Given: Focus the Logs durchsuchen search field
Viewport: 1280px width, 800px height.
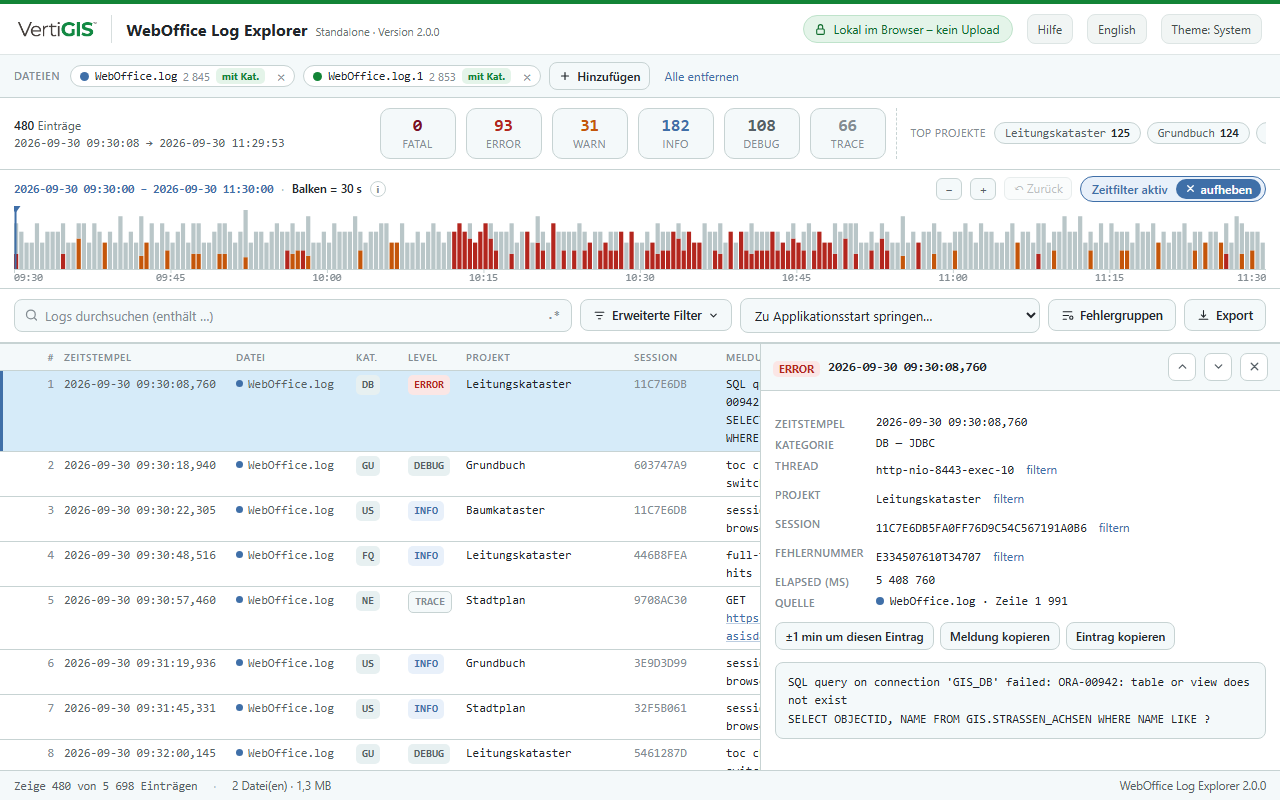Looking at the screenshot, I should click(293, 316).
